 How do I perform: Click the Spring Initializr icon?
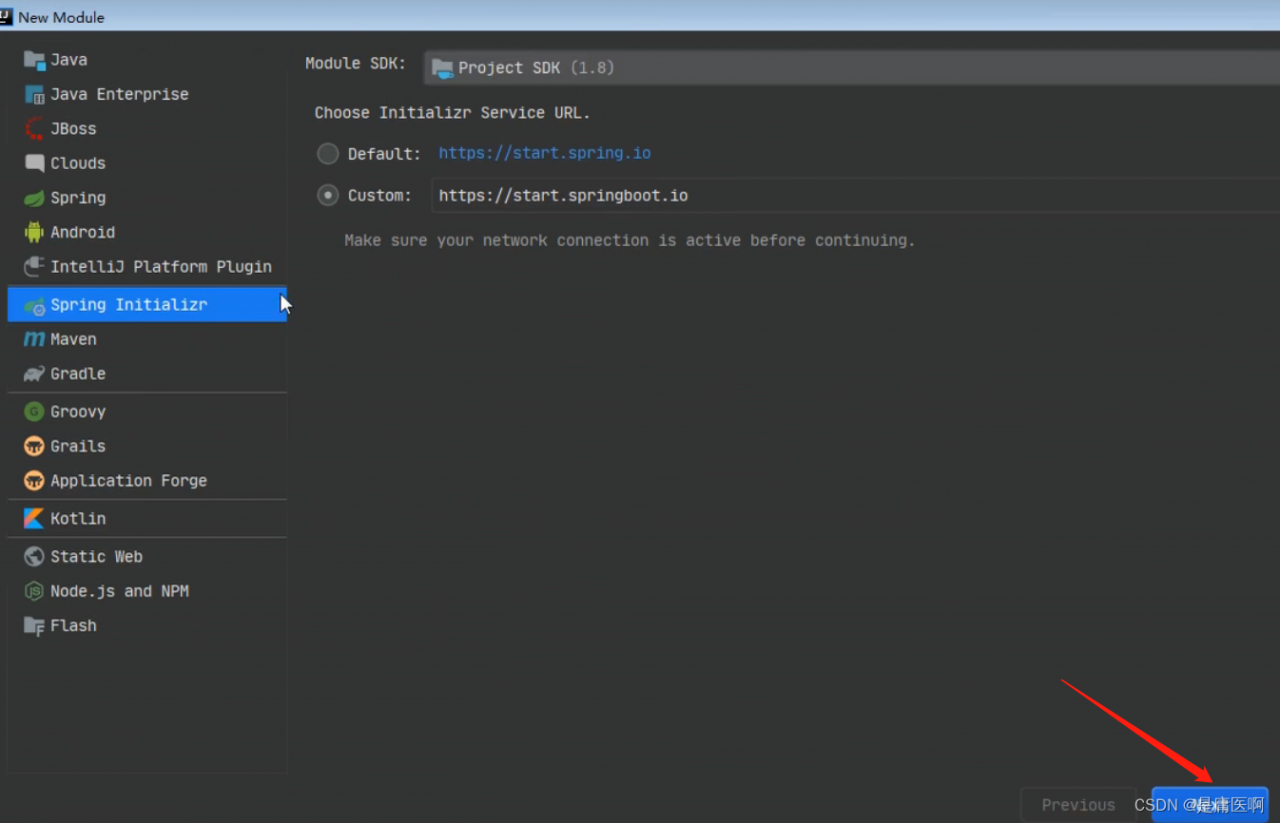click(x=34, y=305)
